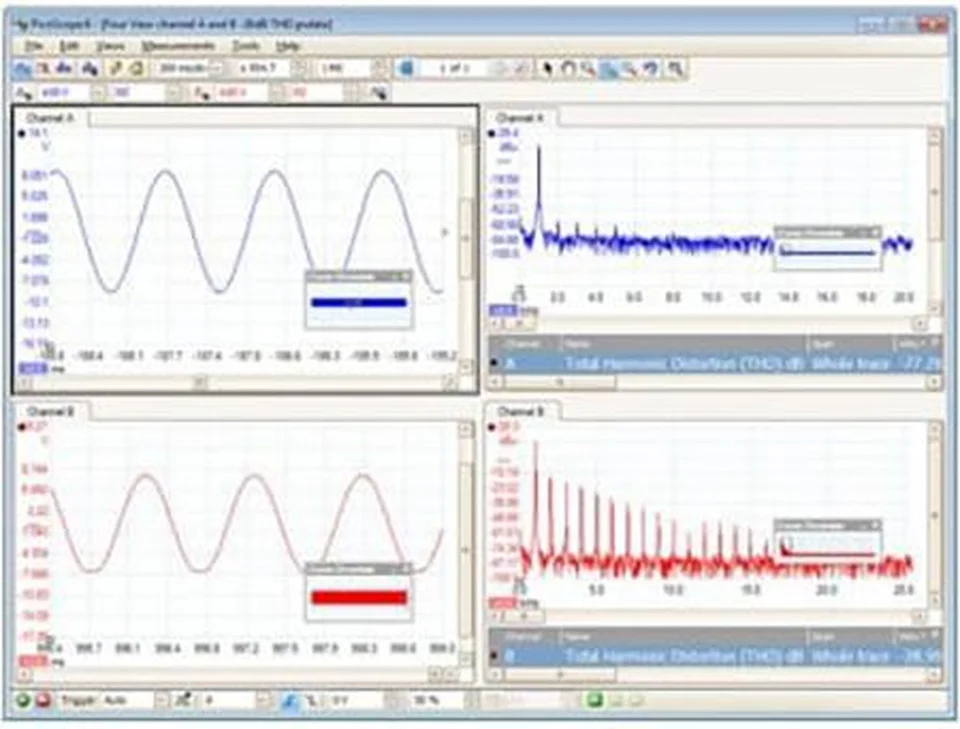
Task: Click the green Start capture button
Action: (24, 701)
